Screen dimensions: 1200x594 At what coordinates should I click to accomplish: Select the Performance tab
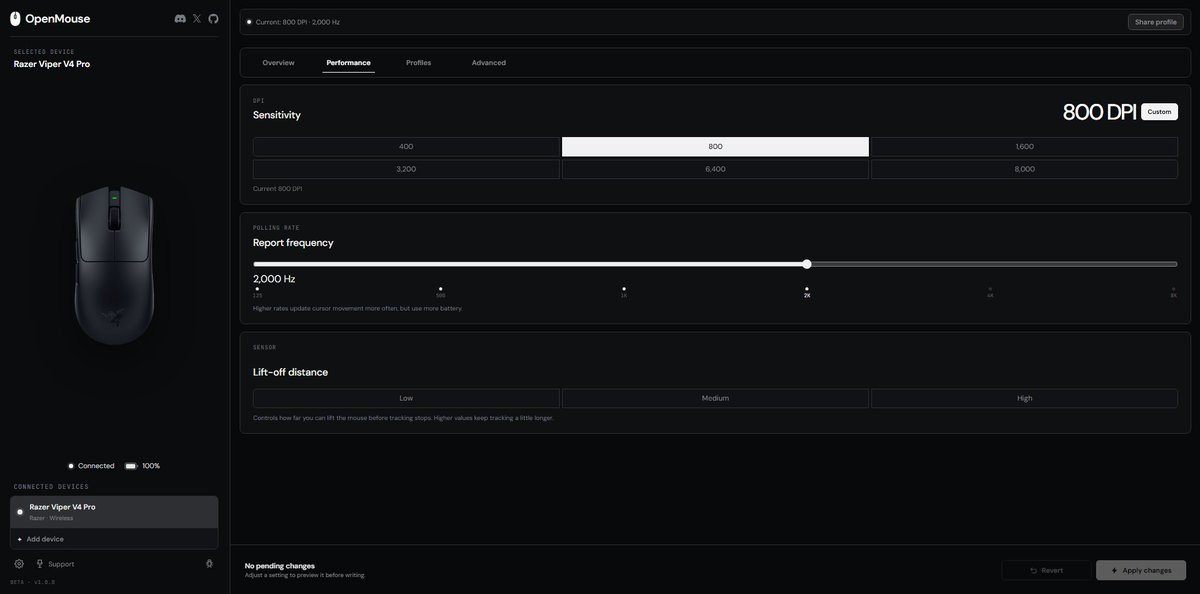pos(348,62)
